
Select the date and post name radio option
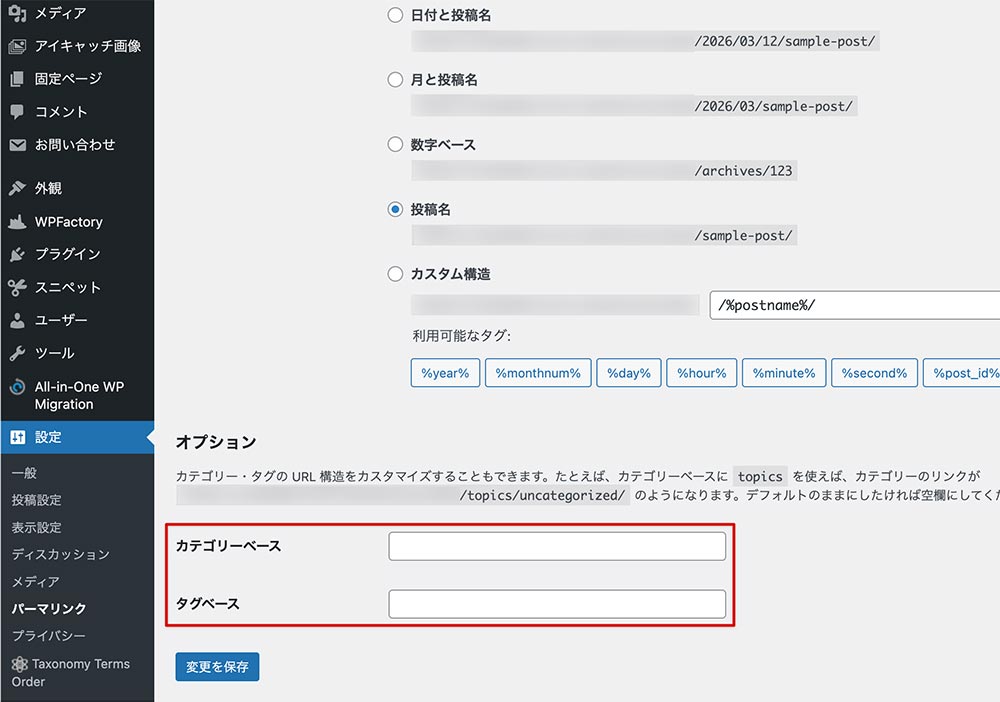click(395, 16)
